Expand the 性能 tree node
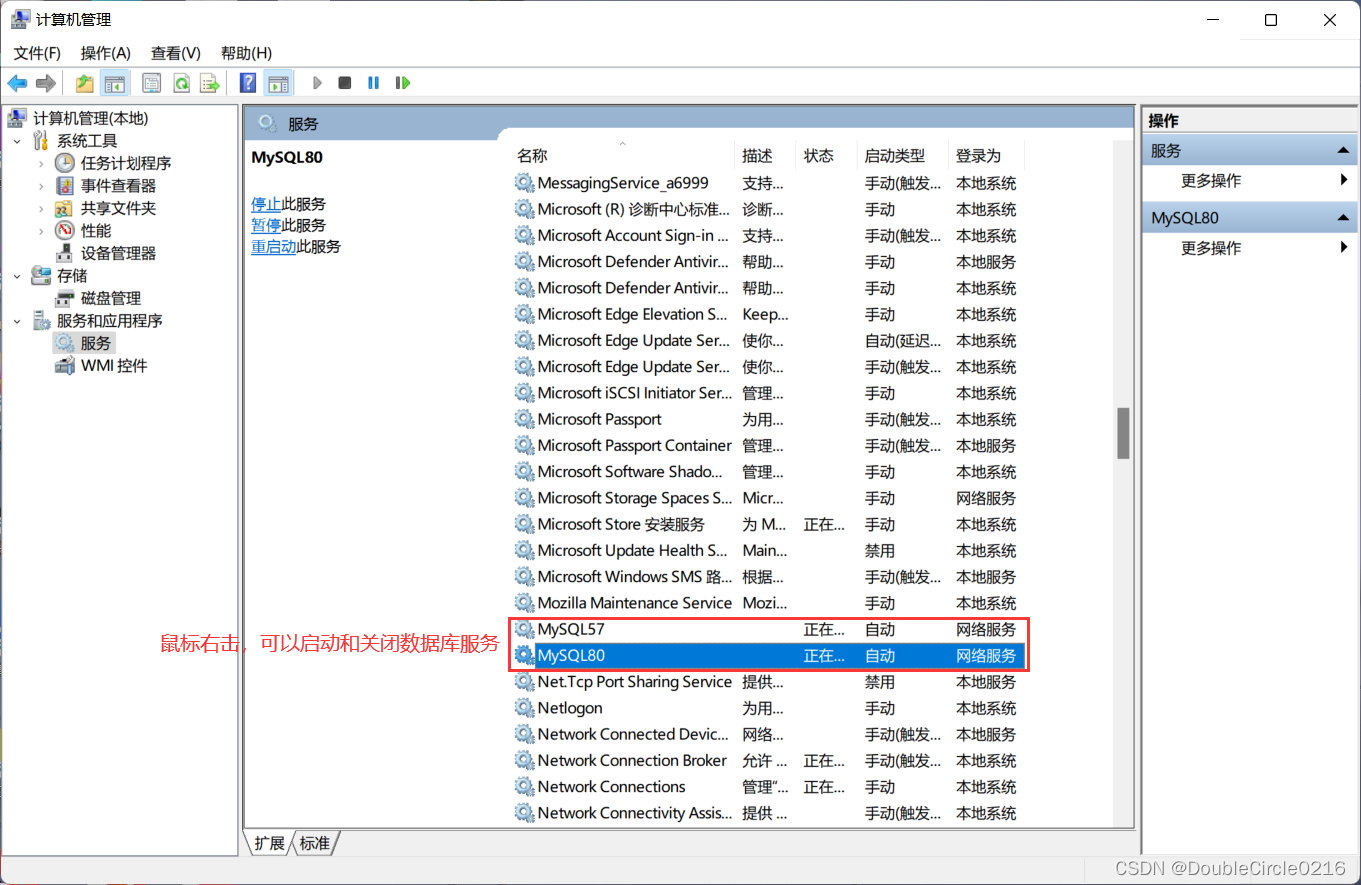 [41, 231]
